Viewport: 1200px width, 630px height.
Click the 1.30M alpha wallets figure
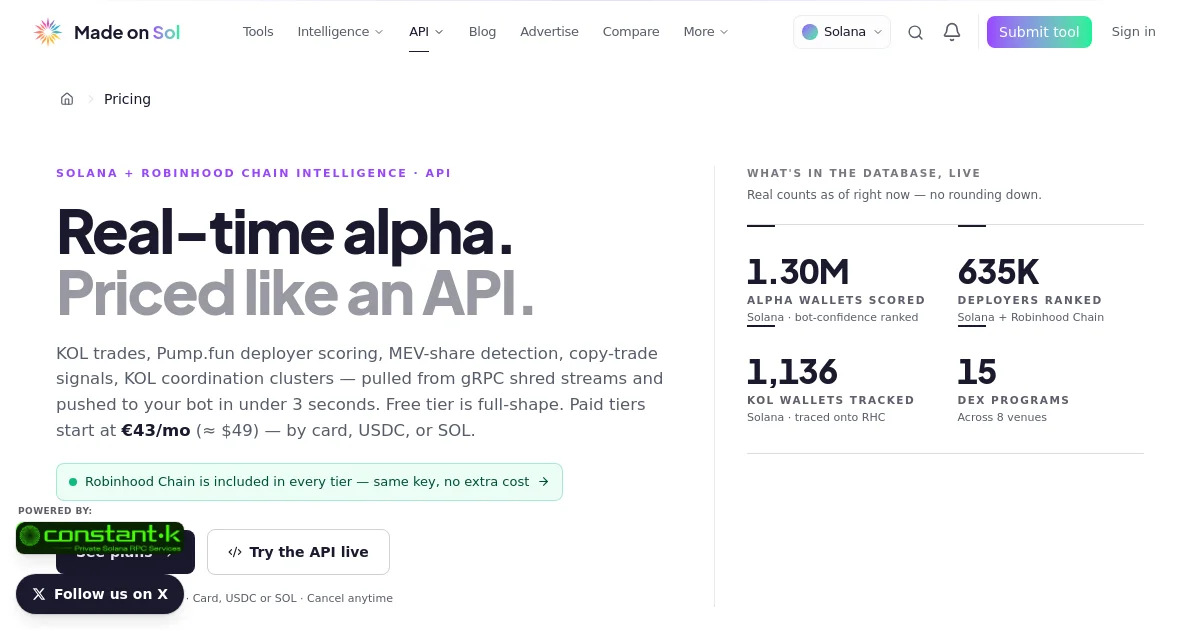798,272
